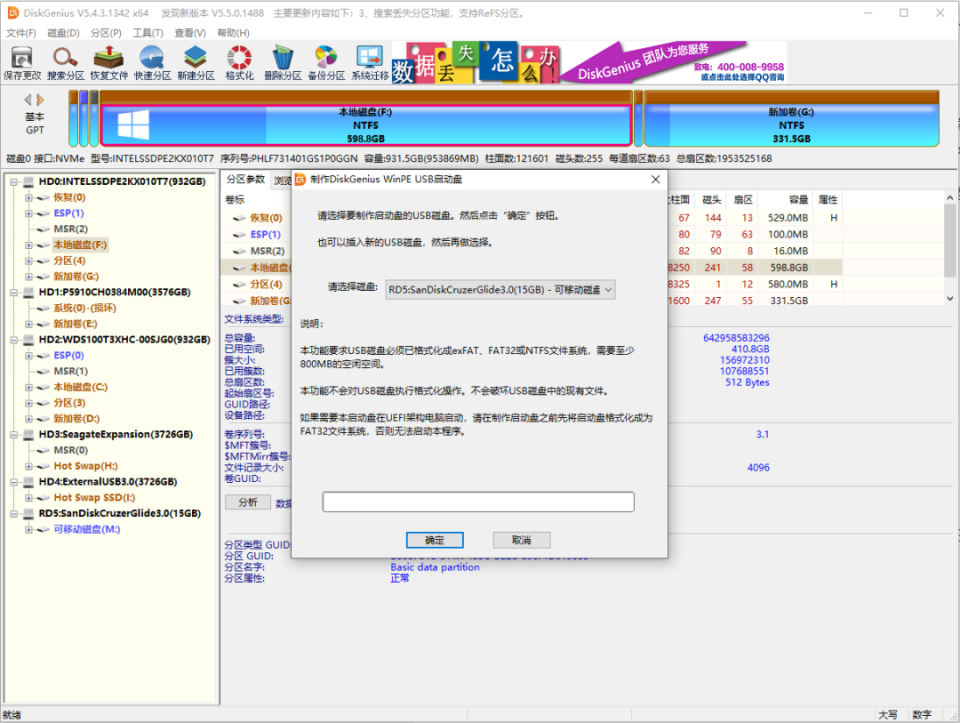Click the DiskGenius logo in dialog title
This screenshot has width=960, height=723.
[300, 179]
